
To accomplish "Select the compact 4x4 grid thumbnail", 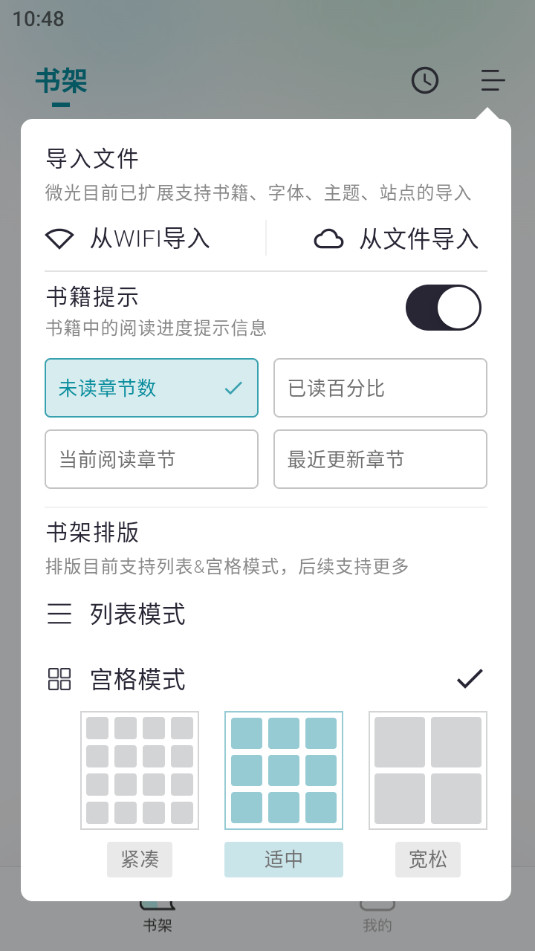I will point(140,770).
